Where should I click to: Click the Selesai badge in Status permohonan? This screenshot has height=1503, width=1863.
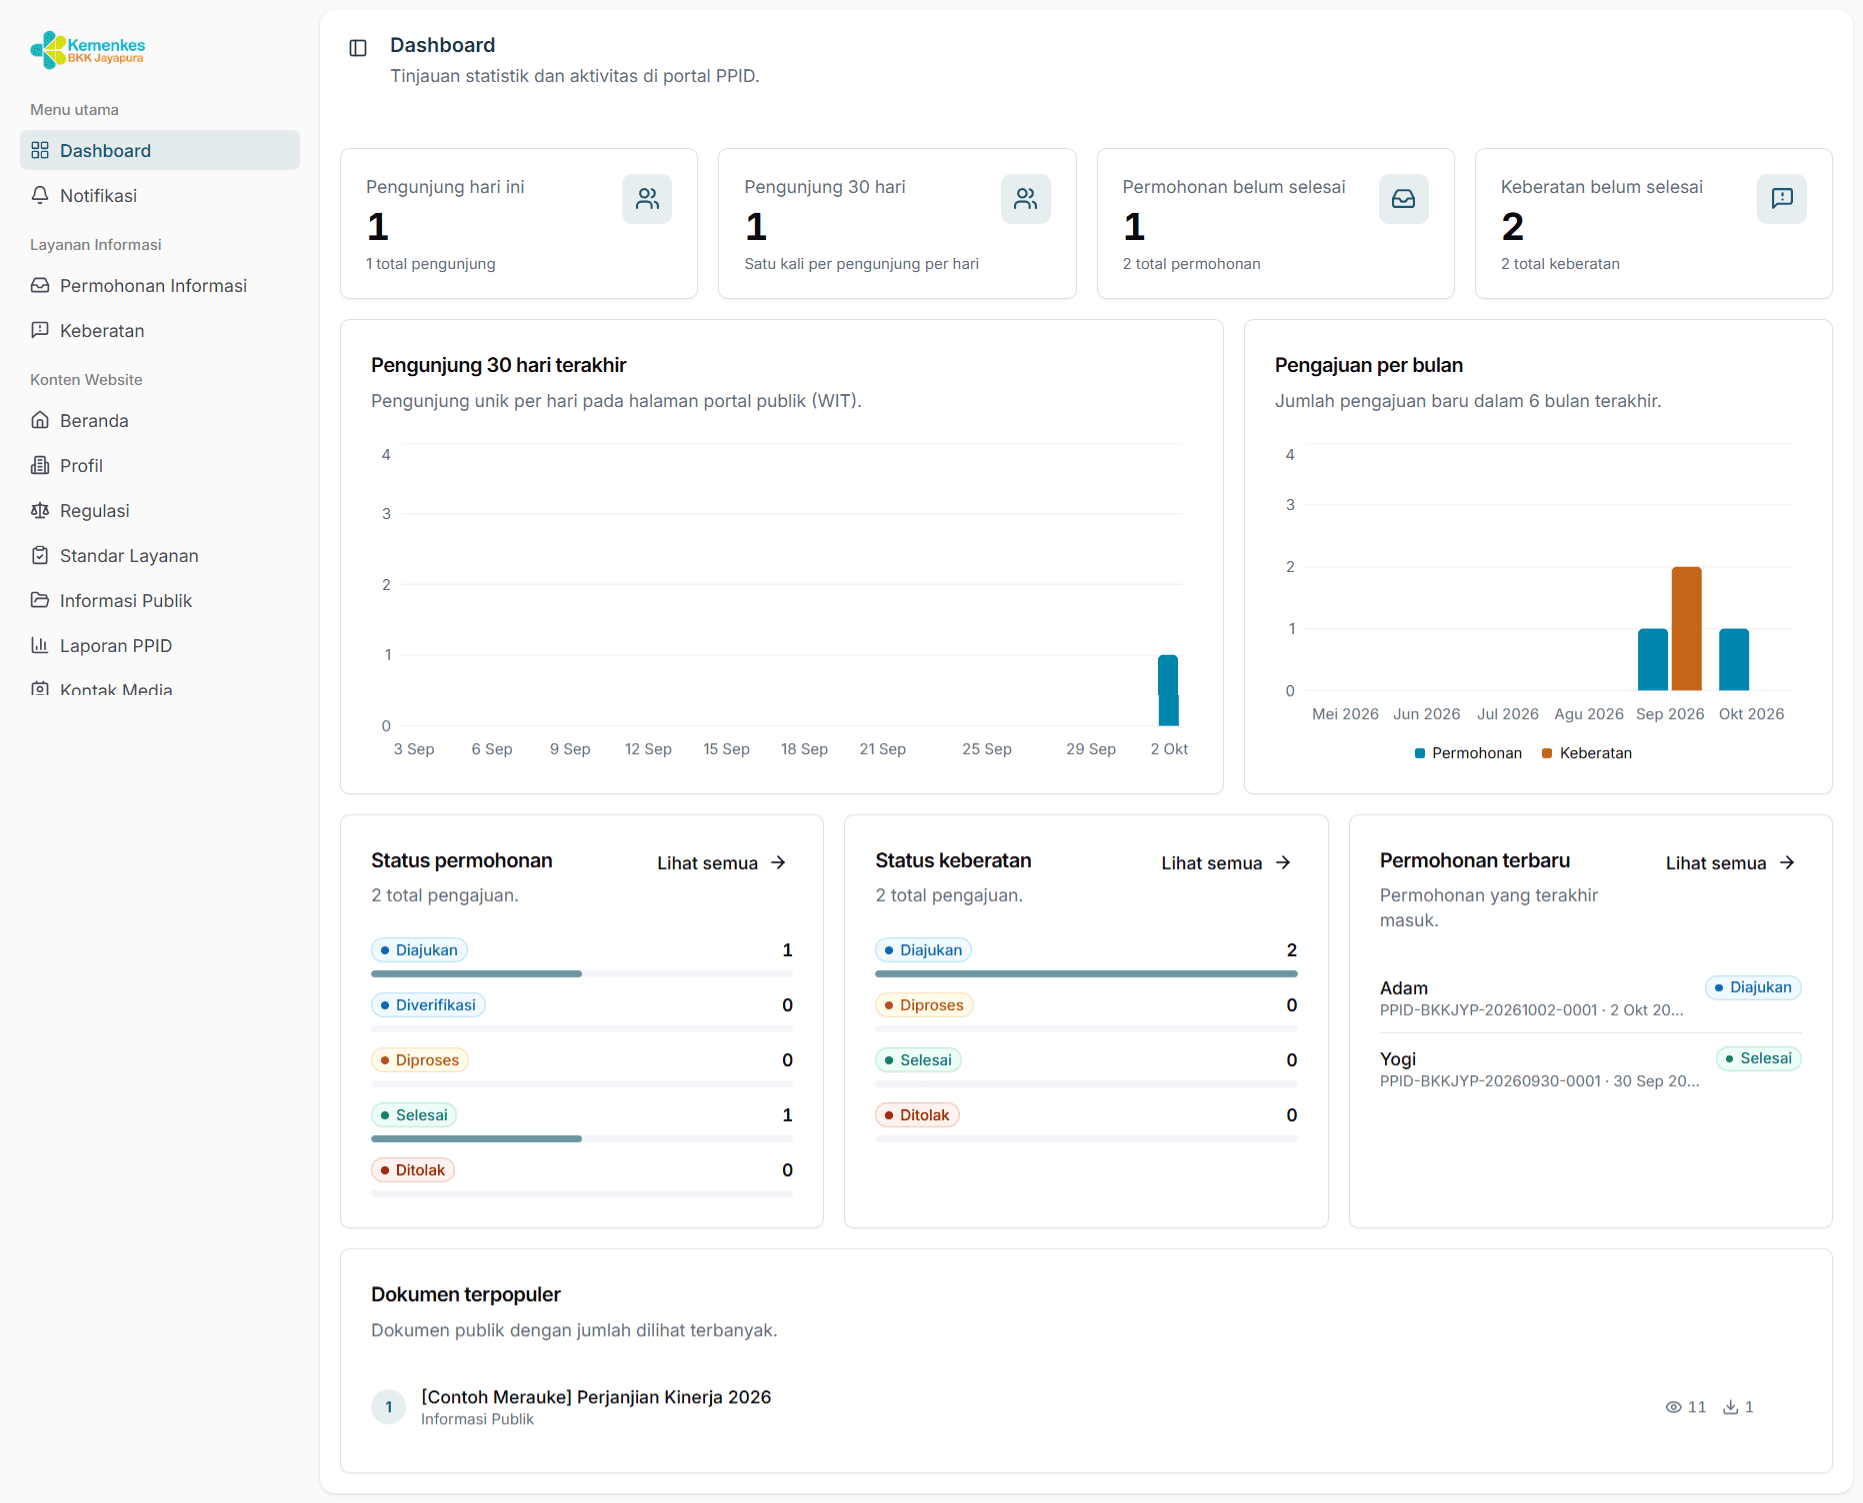coord(414,1115)
